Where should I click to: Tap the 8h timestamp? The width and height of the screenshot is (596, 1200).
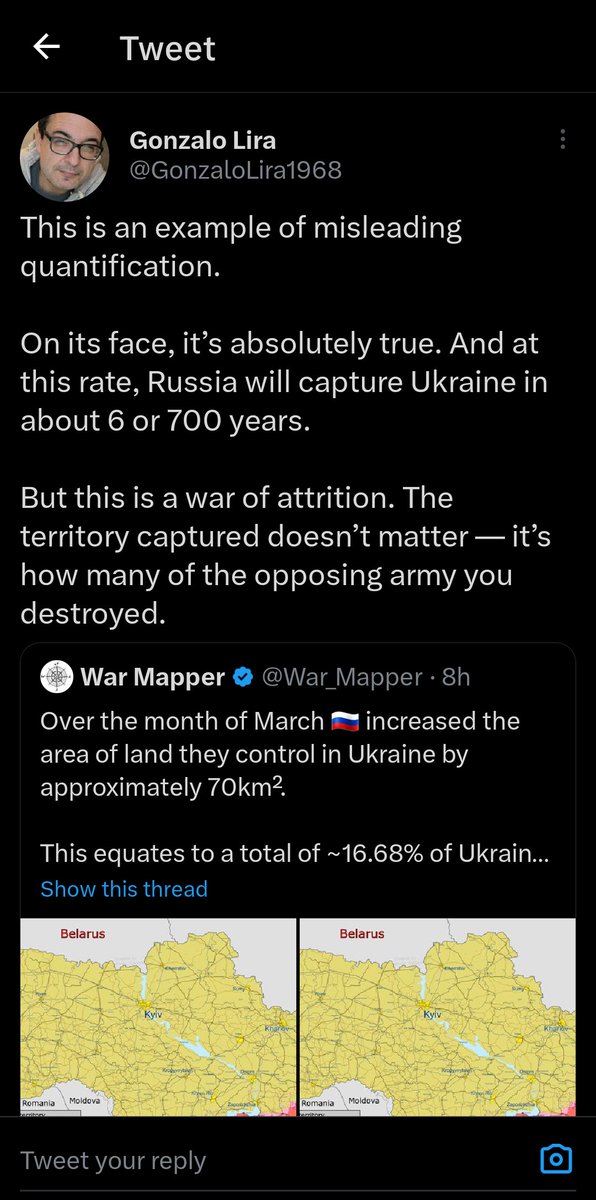point(456,677)
